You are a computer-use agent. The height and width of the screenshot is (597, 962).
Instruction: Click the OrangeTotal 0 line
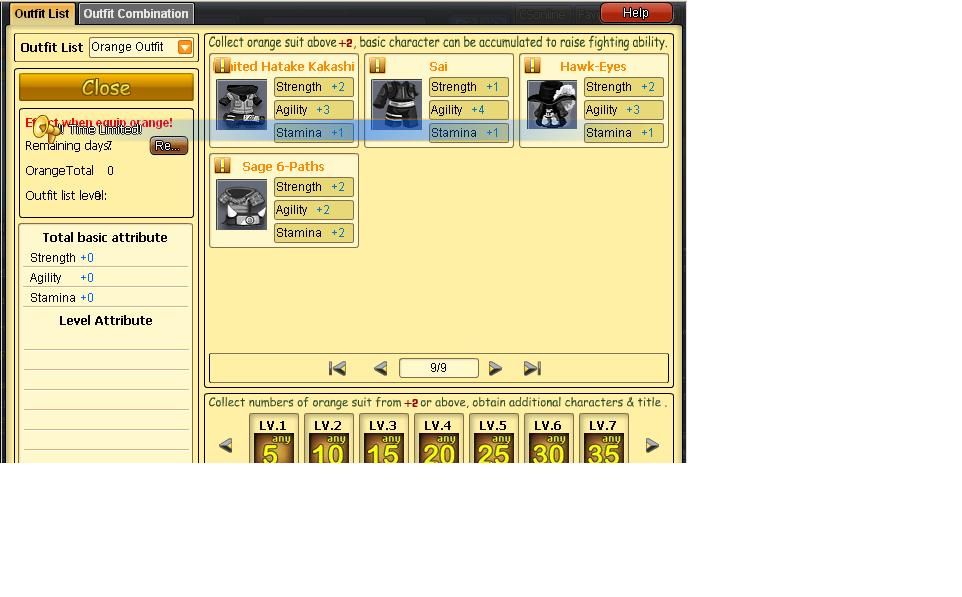69,171
